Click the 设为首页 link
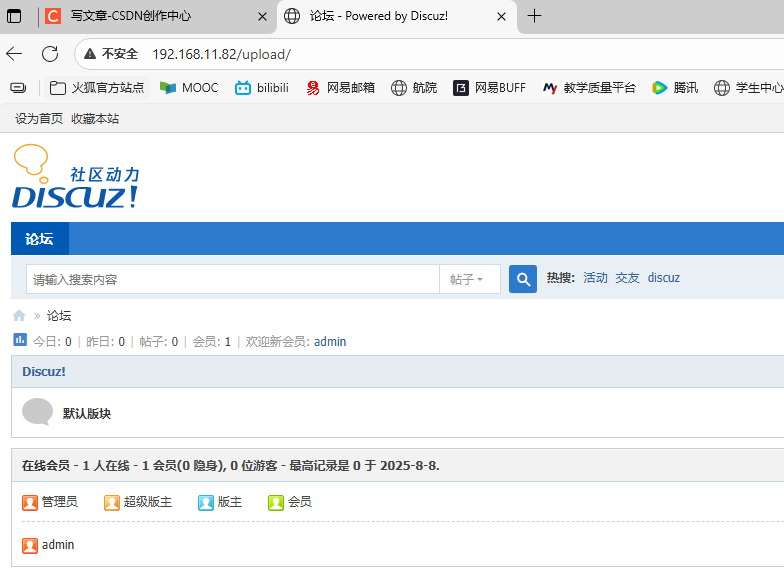 [x=39, y=118]
